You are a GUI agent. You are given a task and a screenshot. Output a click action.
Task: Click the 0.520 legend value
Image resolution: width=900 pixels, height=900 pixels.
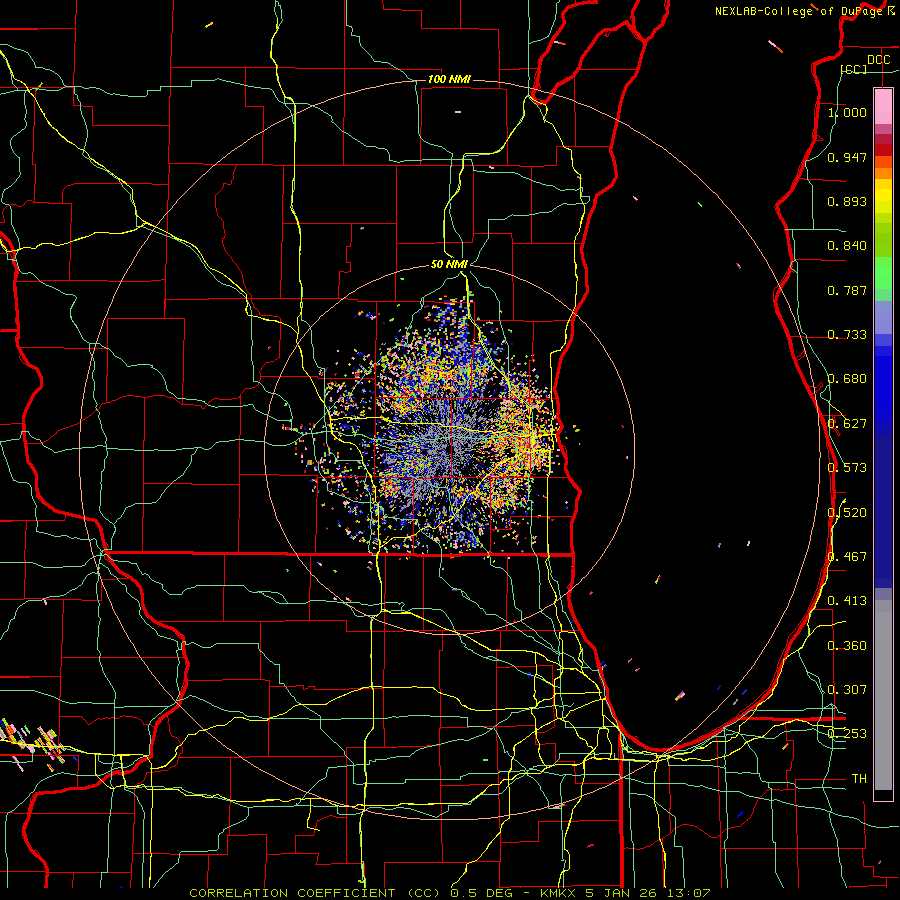pos(847,513)
